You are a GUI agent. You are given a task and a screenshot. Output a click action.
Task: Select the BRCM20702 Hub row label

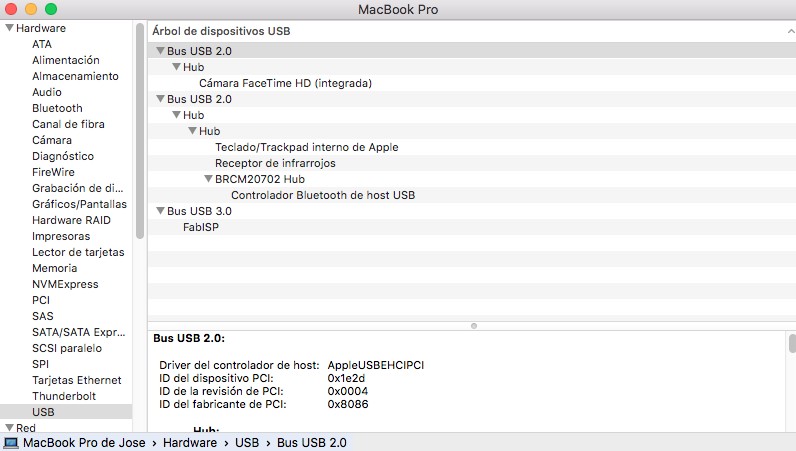click(259, 179)
